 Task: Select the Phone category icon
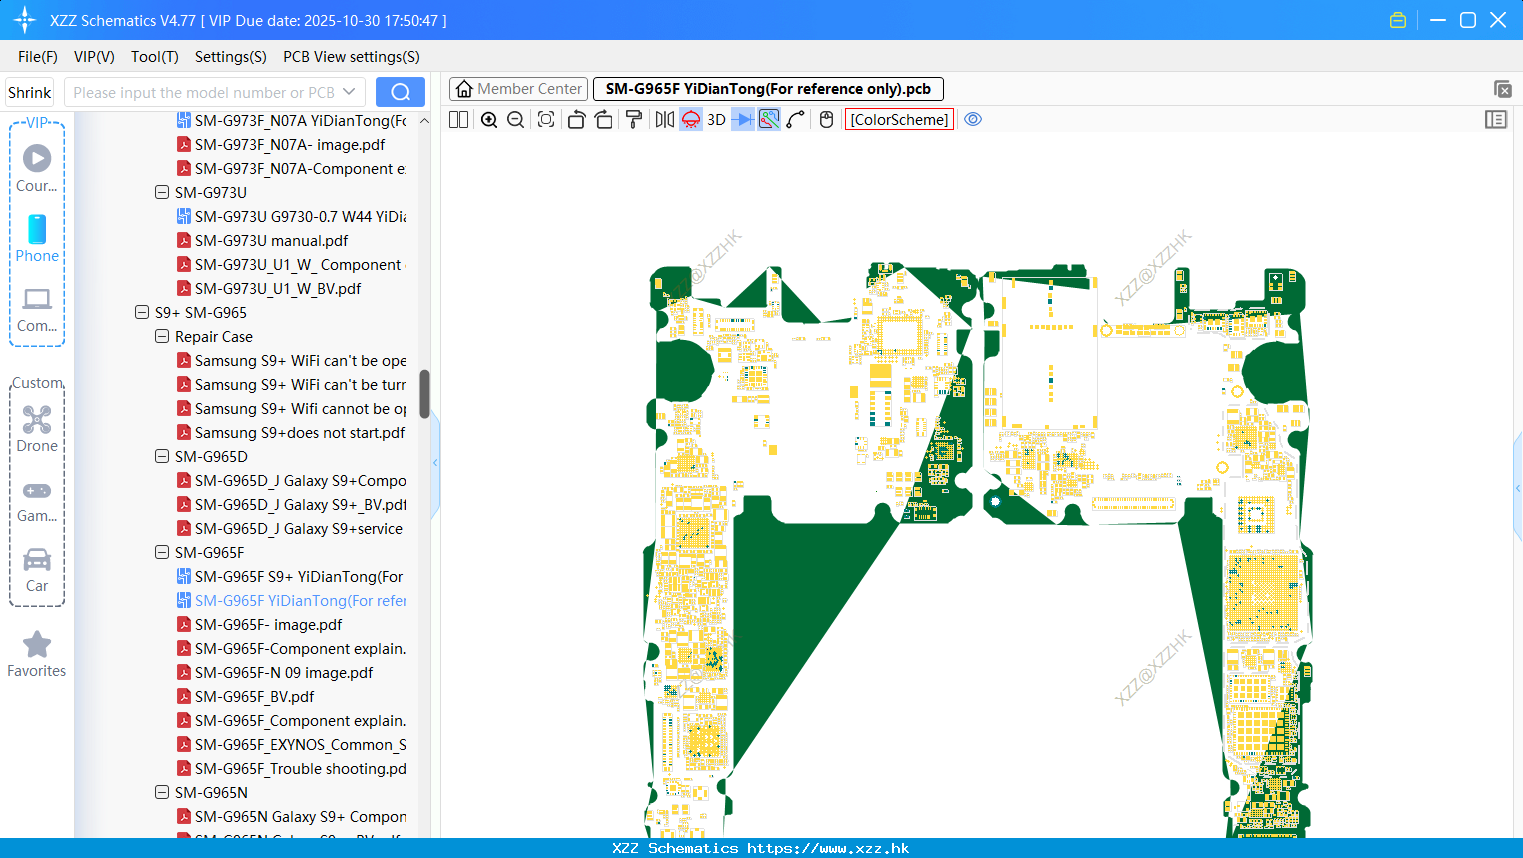37,238
